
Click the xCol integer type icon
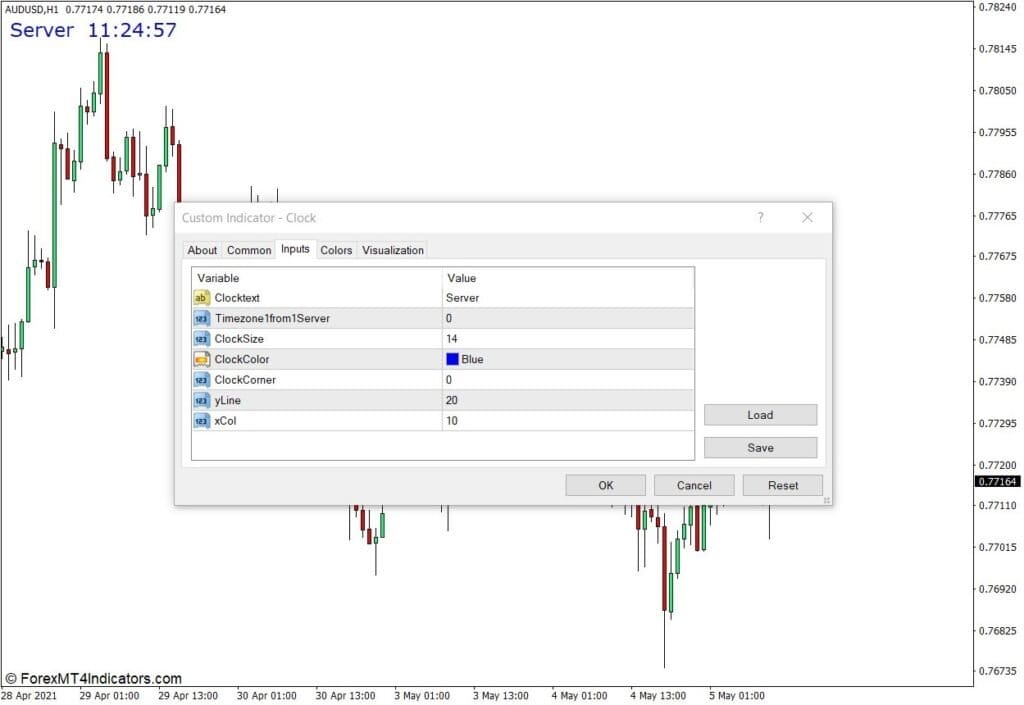click(x=201, y=421)
